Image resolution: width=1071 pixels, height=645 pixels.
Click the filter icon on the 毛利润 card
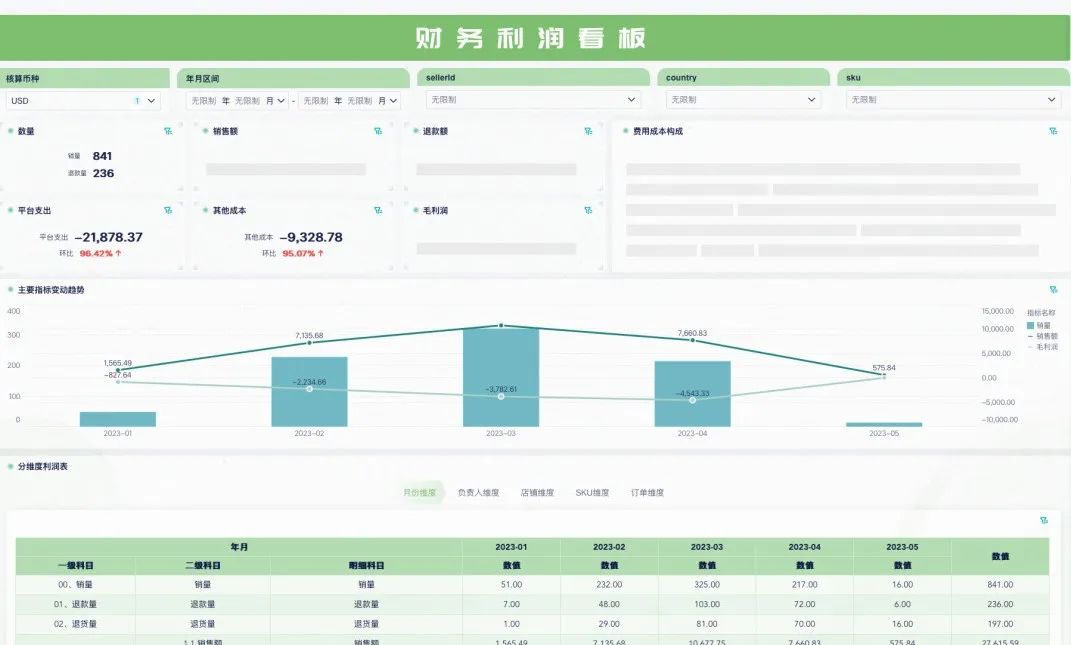[588, 210]
